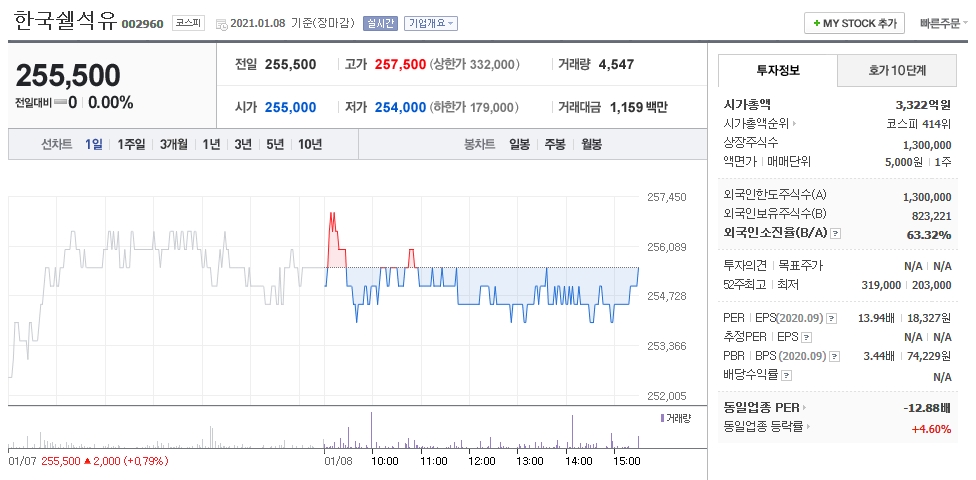
Task: Click the 코스피 market badge
Action: pyautogui.click(x=189, y=24)
